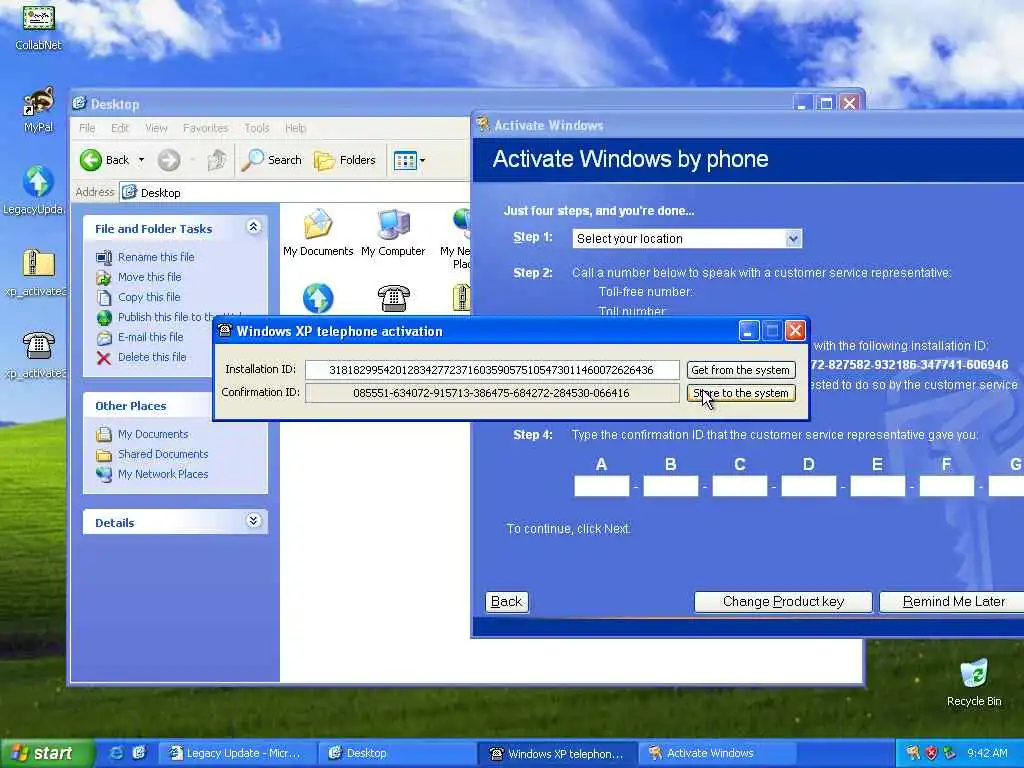Click the Address bar showing Desktop
This screenshot has width=1024, height=768.
pyautogui.click(x=295, y=193)
